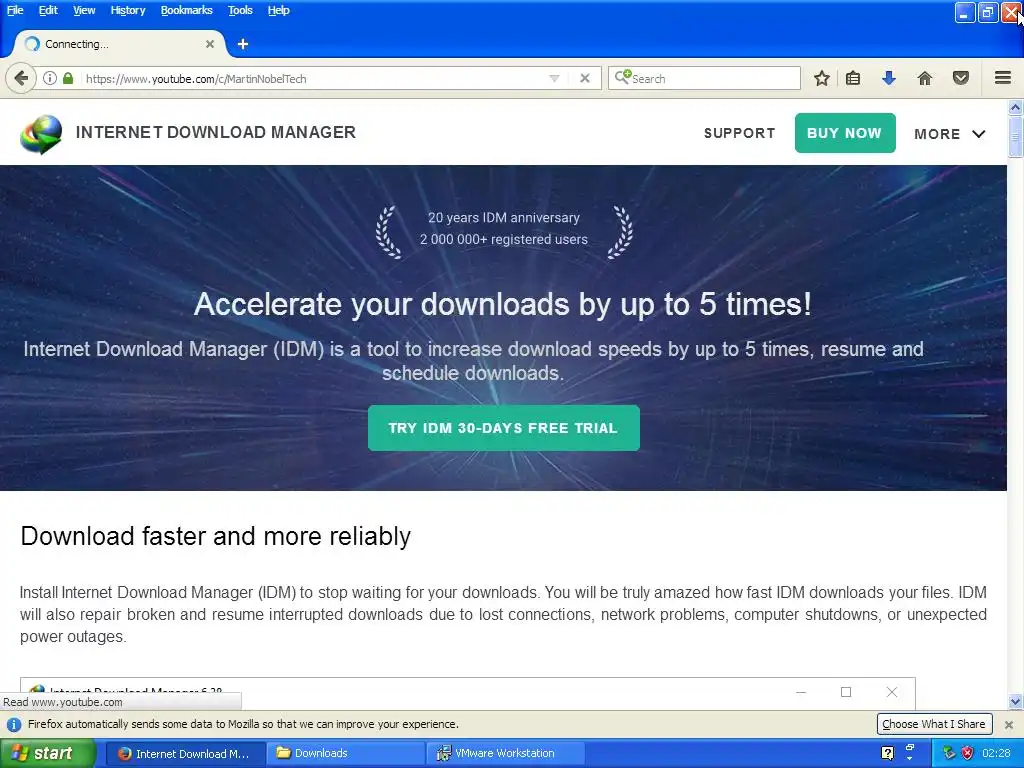Click 'Accelerate your downloads by up to 5 times!' headline

tap(503, 304)
